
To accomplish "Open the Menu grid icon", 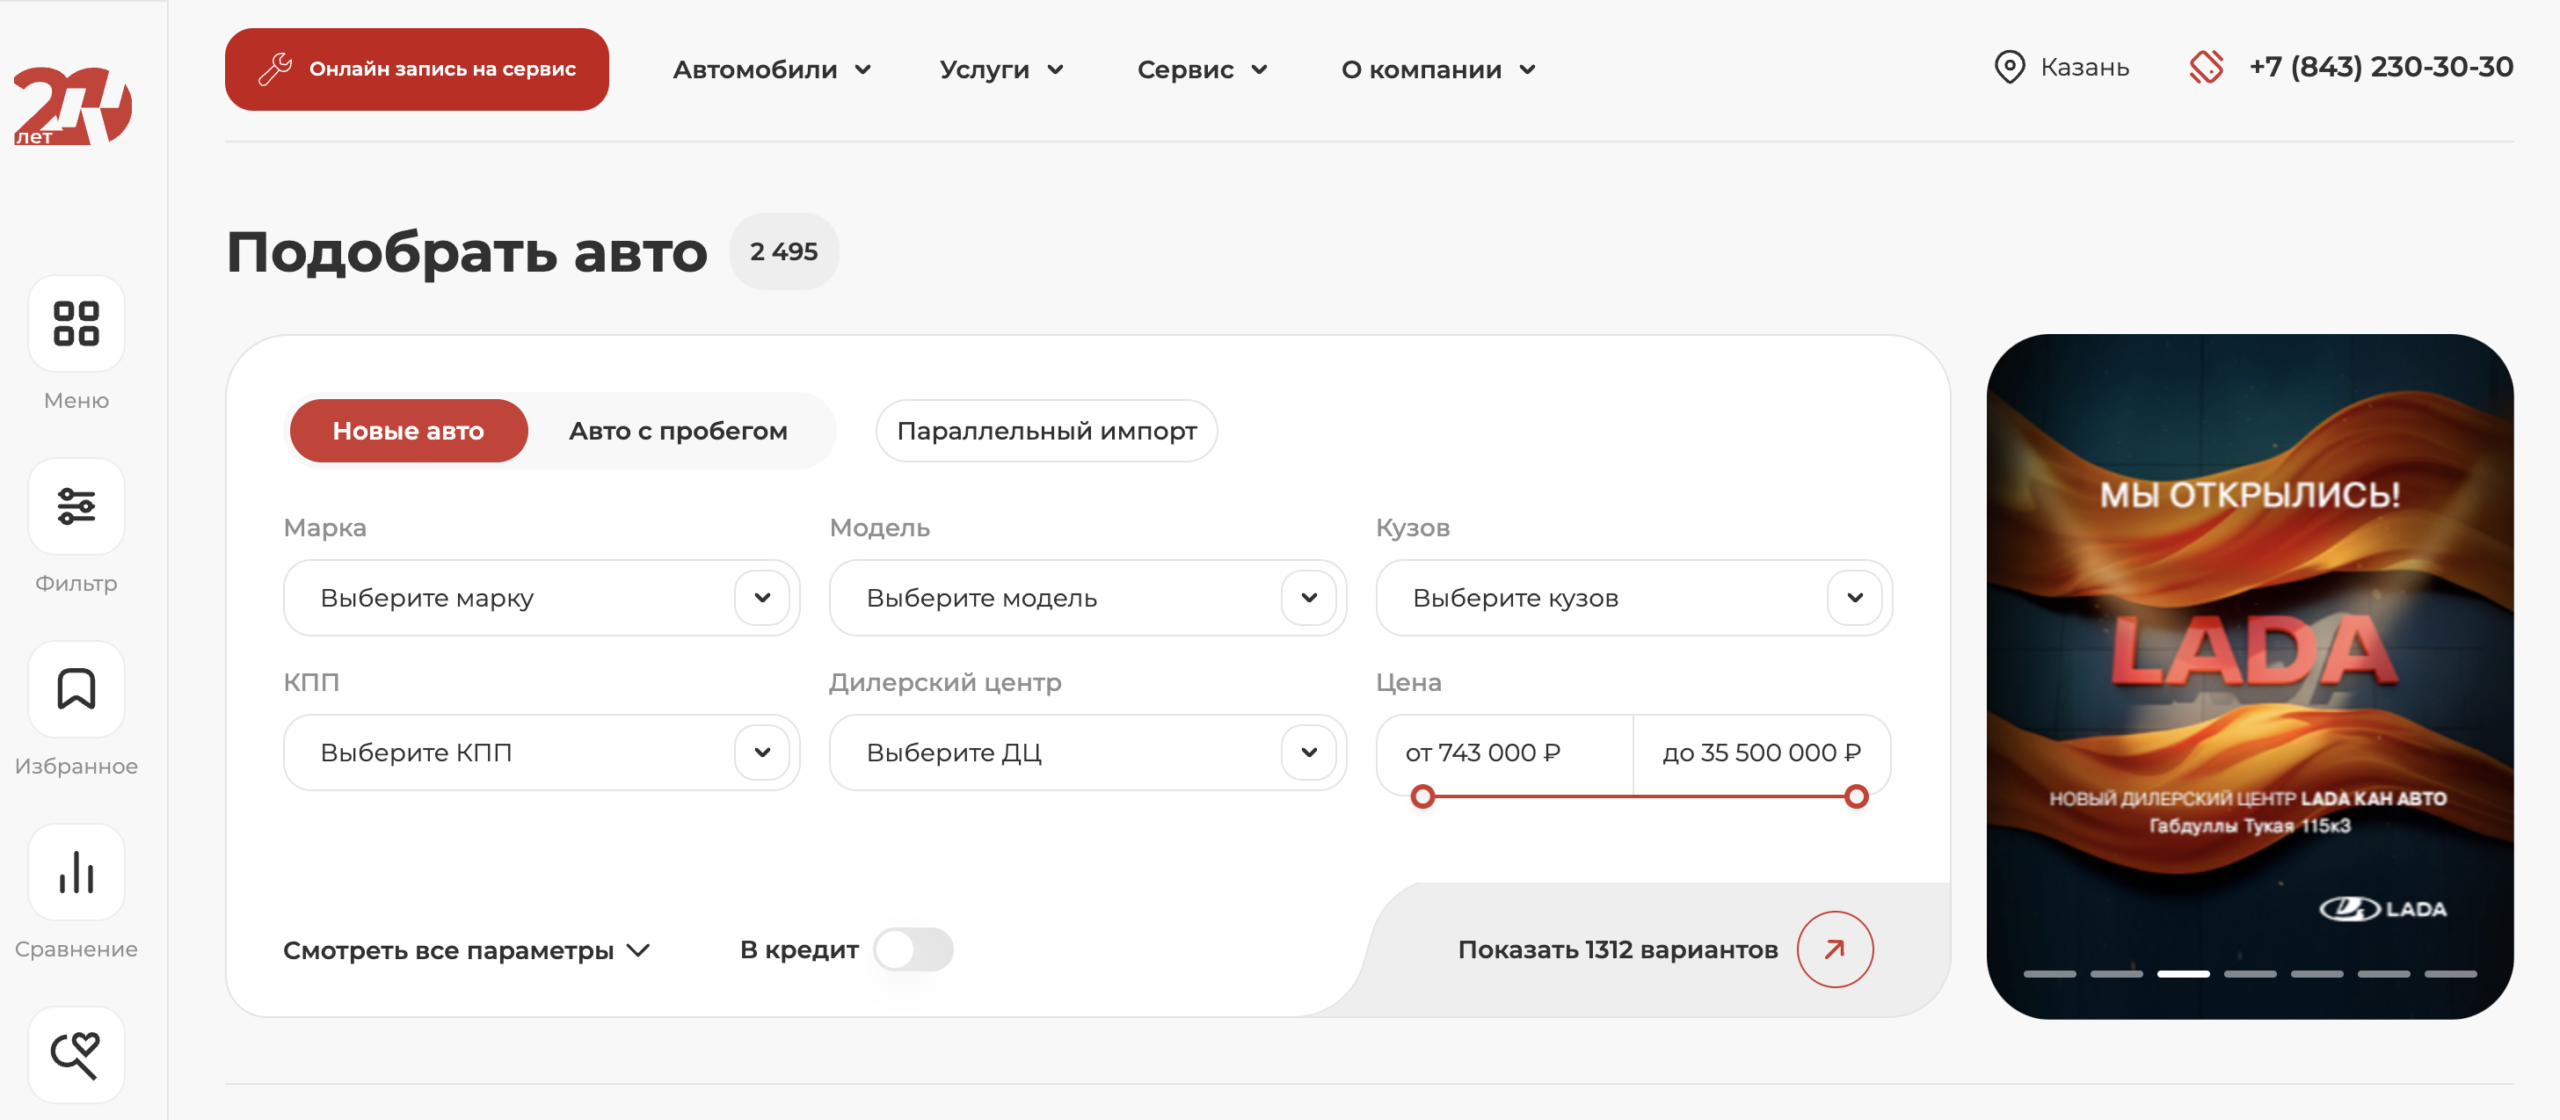I will coord(76,324).
